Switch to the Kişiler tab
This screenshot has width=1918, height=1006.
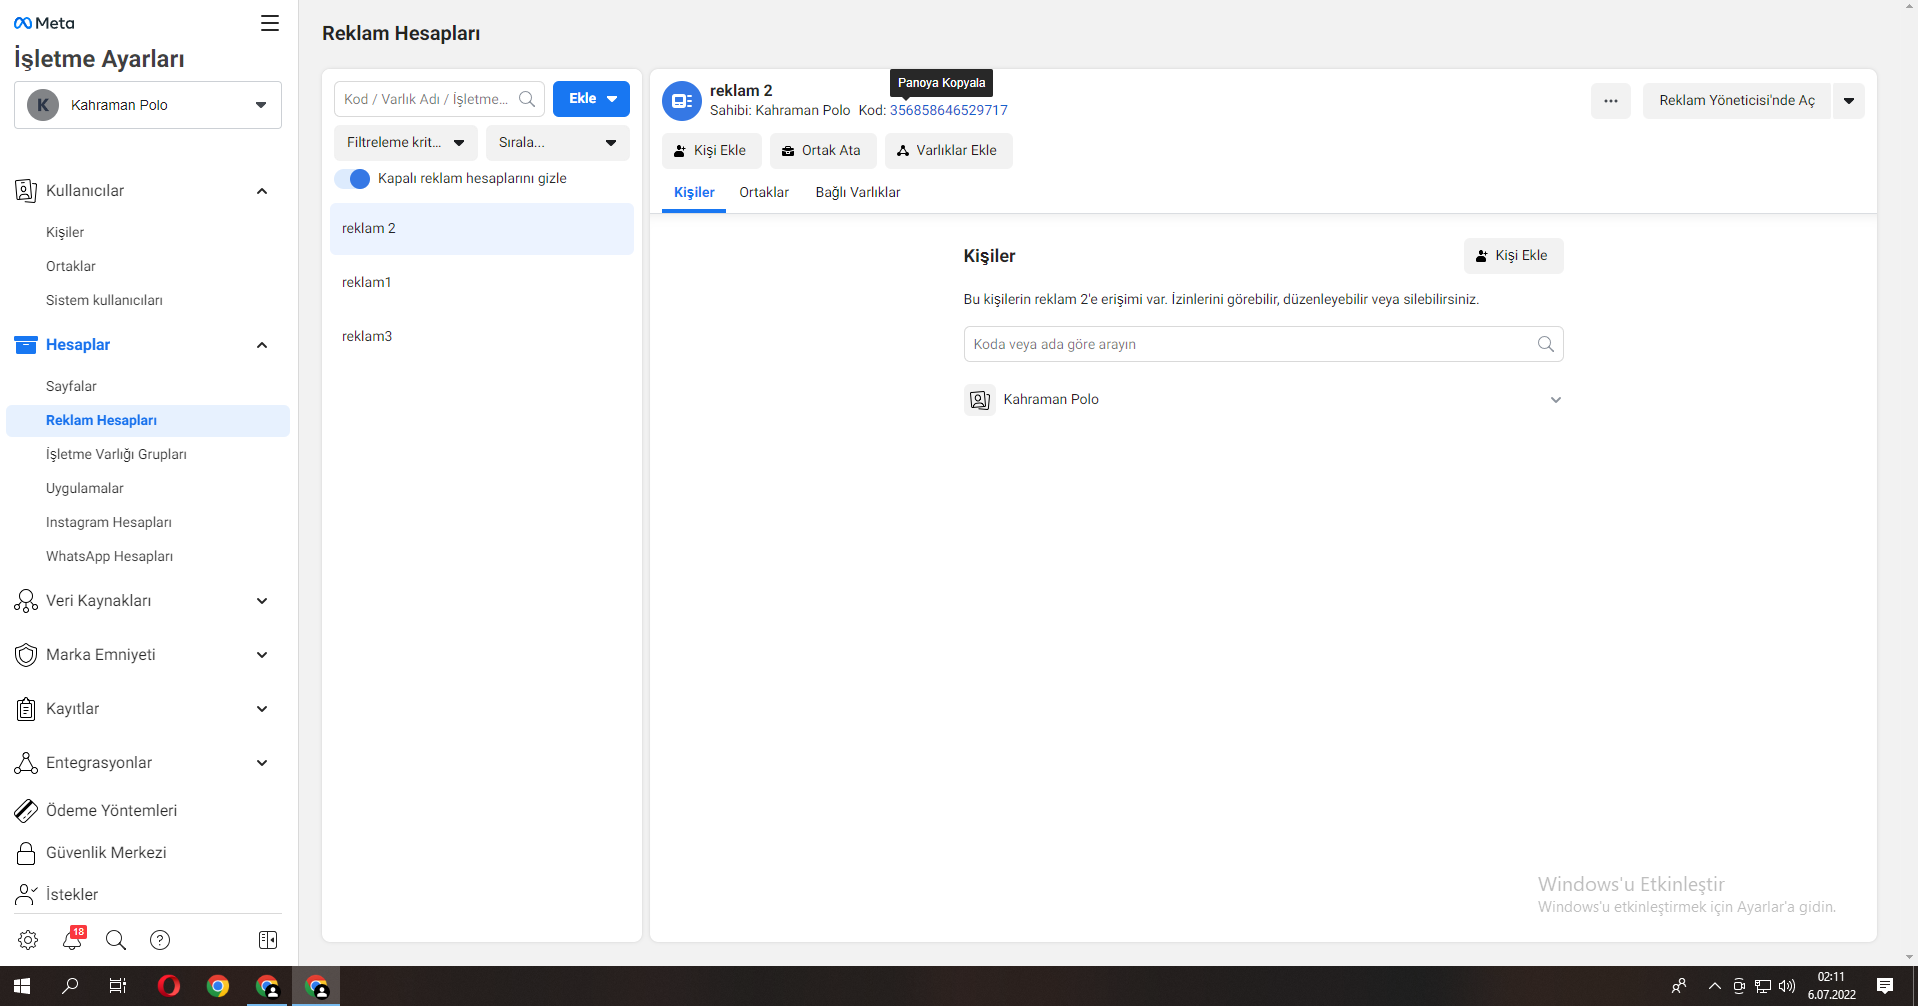coord(694,192)
